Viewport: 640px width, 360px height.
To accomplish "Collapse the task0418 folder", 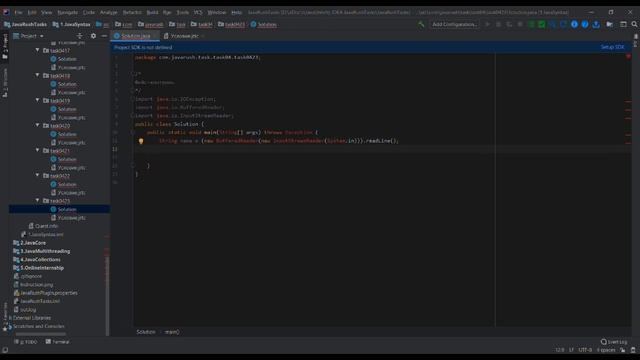I will click(38, 76).
